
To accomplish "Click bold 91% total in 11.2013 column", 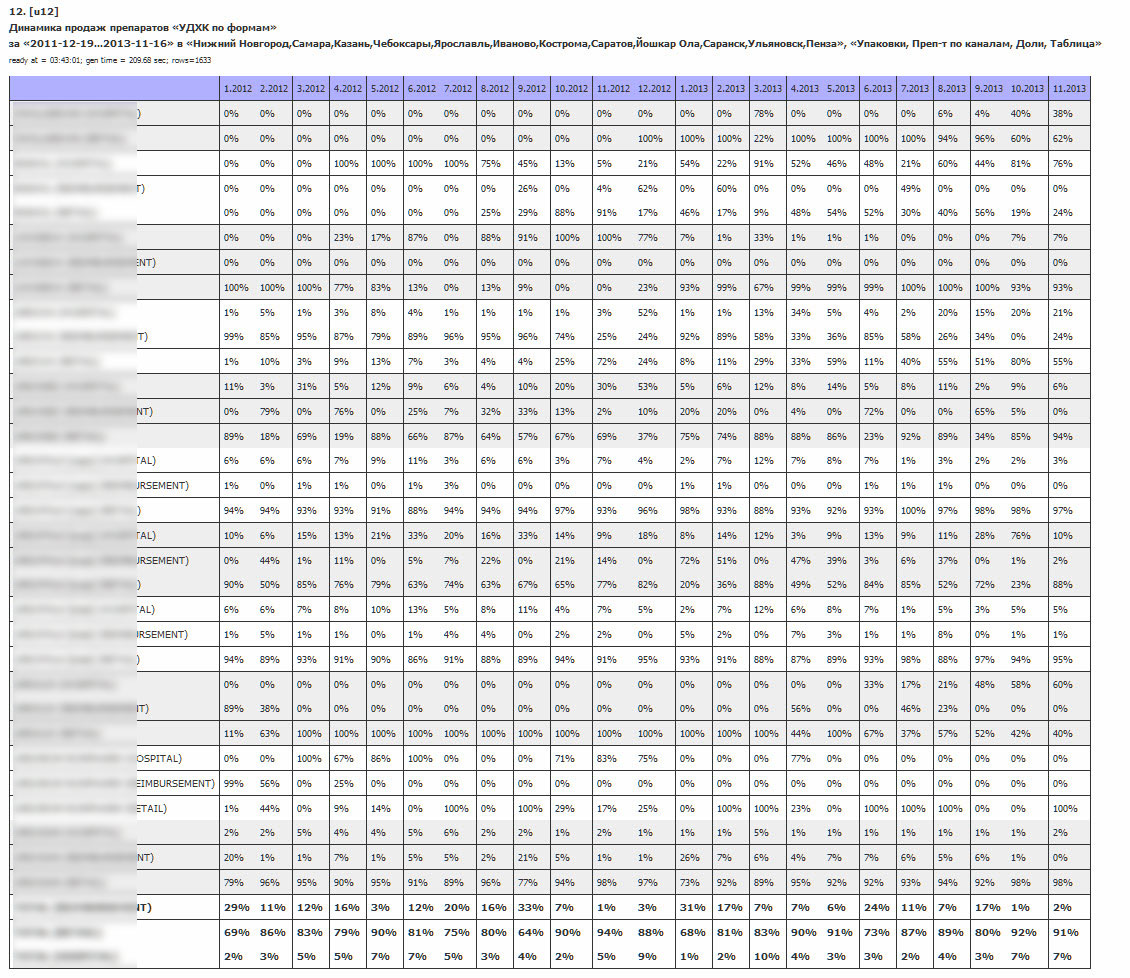I will coord(1067,933).
